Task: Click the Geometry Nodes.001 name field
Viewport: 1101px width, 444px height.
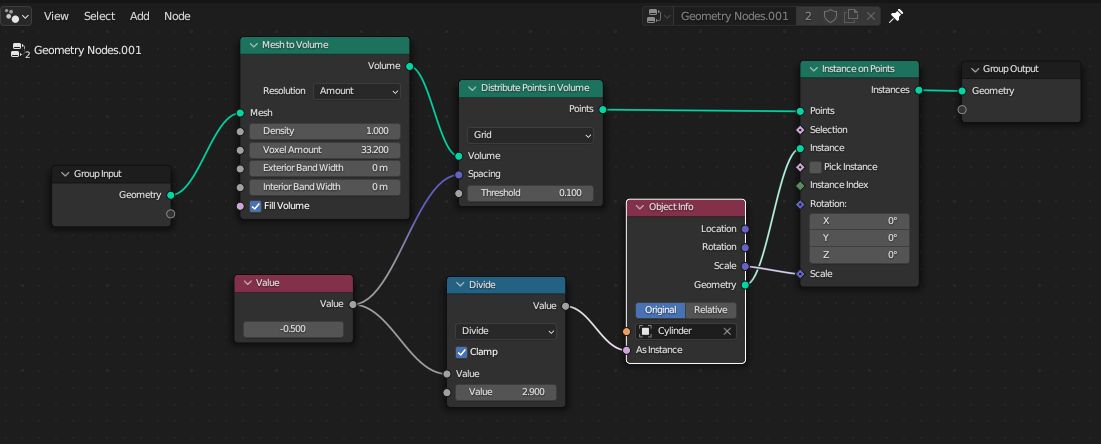Action: coord(734,15)
